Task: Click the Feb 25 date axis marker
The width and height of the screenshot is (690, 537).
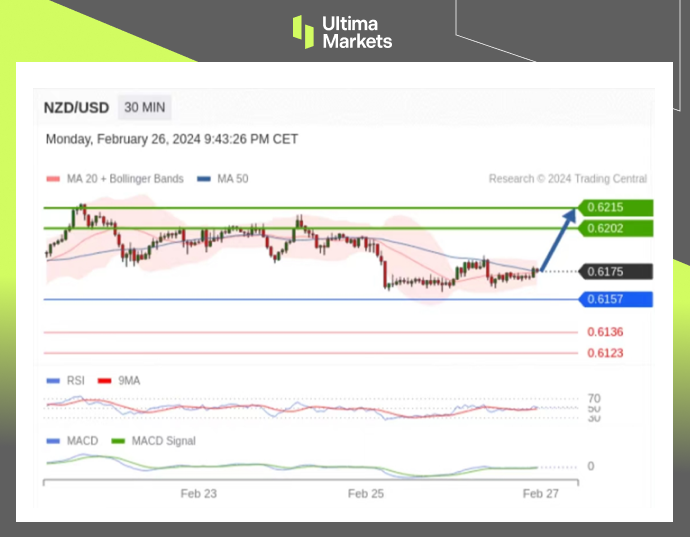Action: pos(366,493)
